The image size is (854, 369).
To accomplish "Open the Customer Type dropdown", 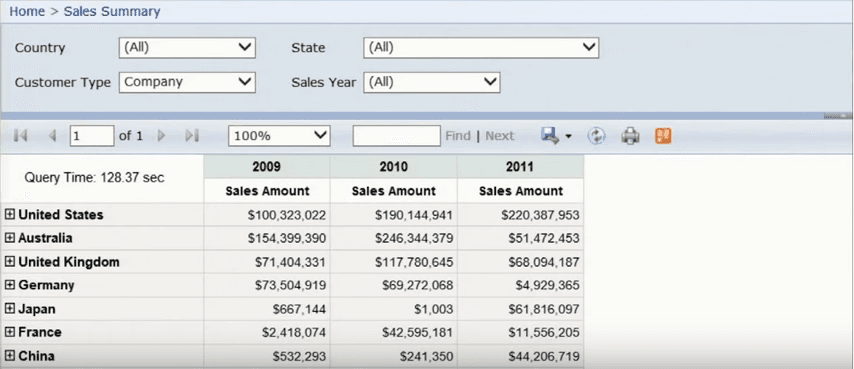I will tap(187, 82).
